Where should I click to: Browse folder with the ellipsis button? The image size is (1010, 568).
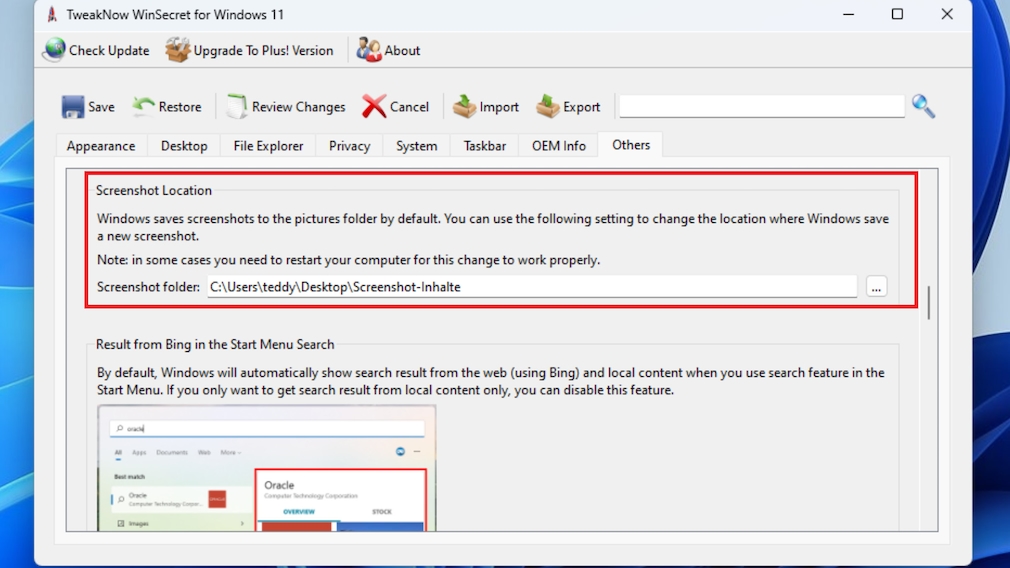tap(876, 287)
